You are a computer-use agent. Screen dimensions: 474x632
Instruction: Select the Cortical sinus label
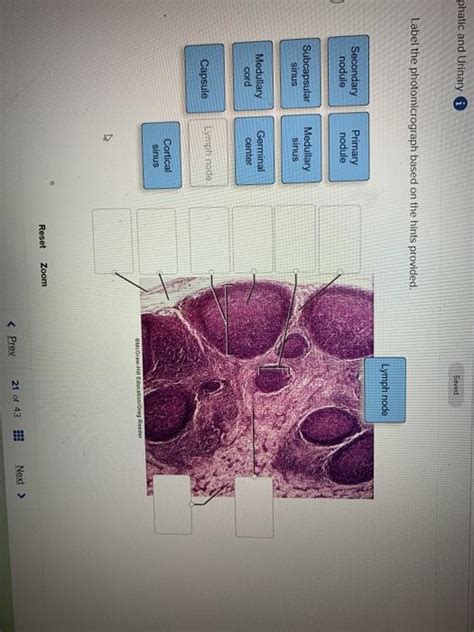[162, 155]
